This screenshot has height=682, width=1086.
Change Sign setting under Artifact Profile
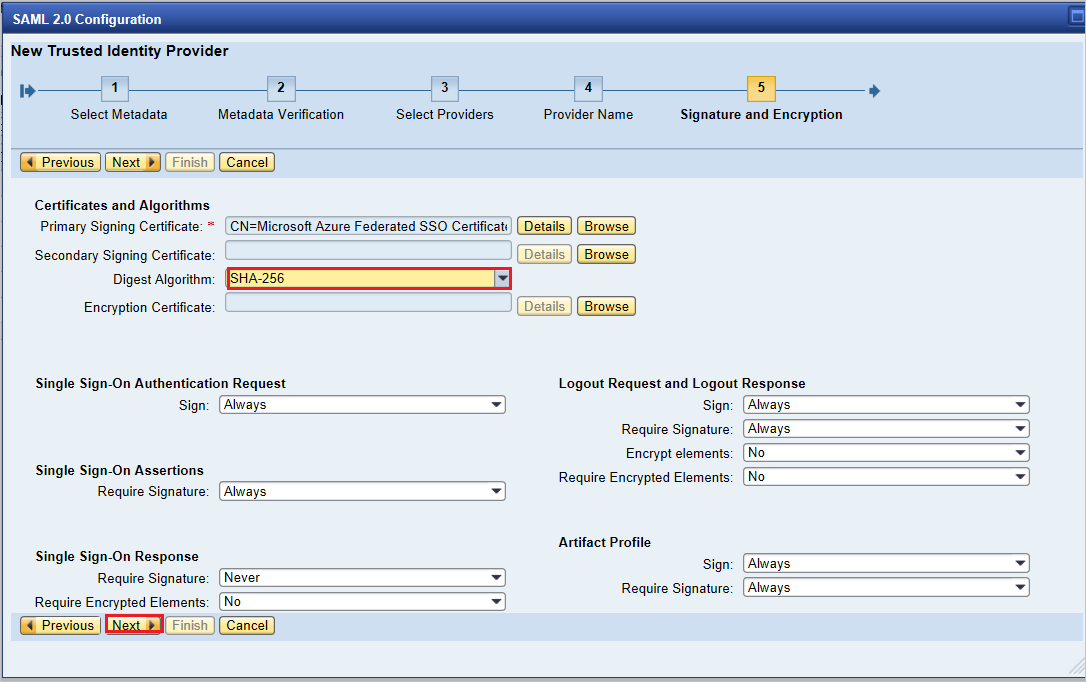coord(1021,563)
